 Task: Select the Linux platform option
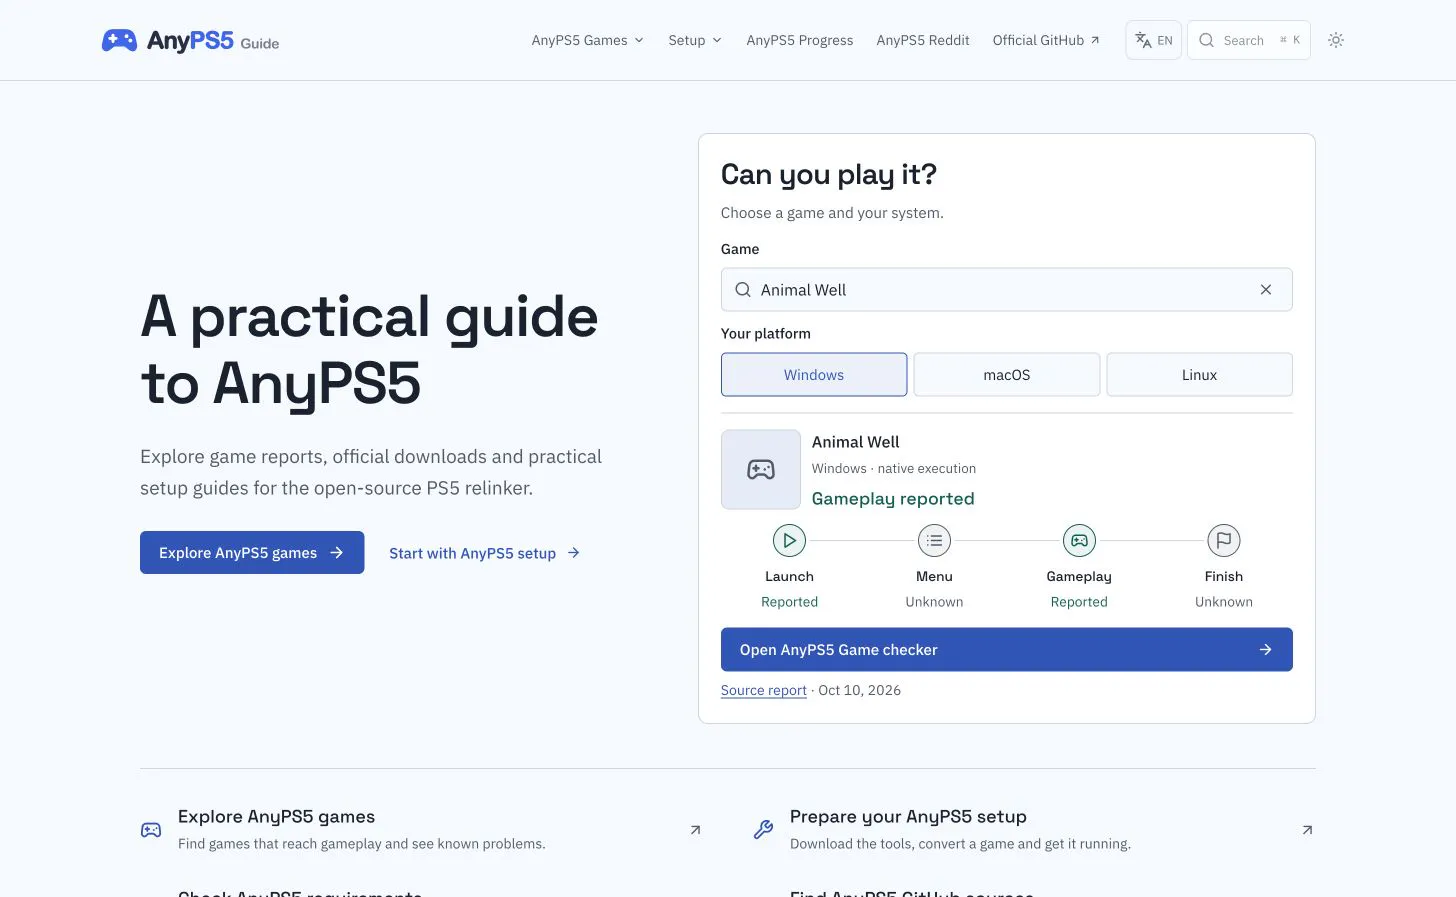coord(1200,375)
